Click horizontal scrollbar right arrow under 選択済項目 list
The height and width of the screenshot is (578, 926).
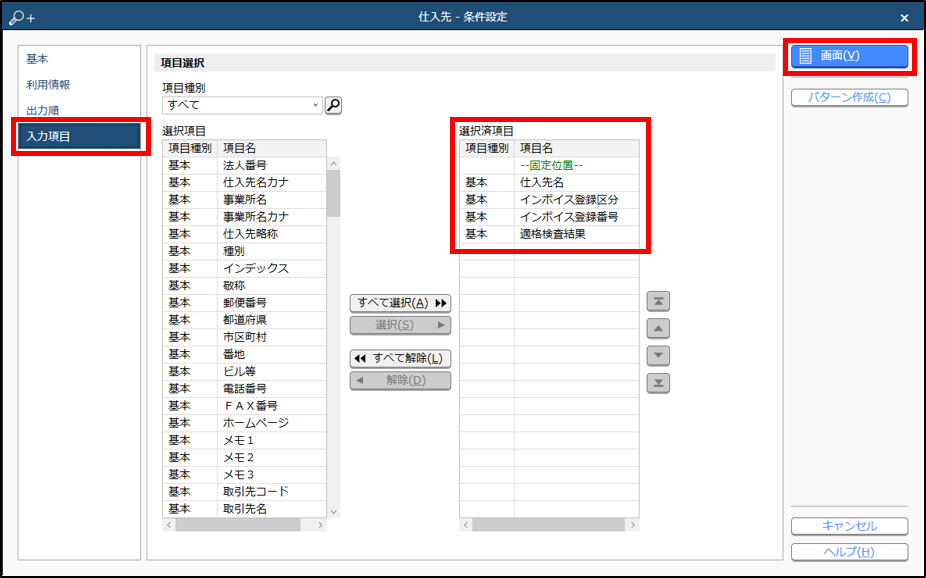pos(632,524)
